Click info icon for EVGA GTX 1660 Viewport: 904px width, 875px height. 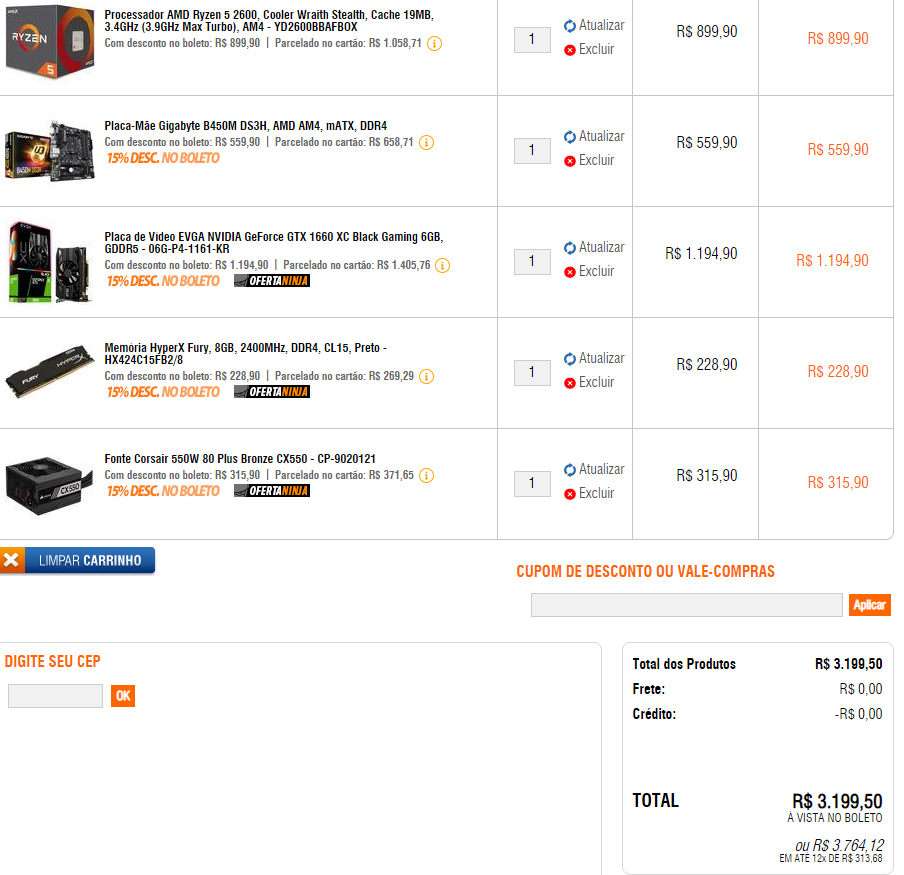442,266
